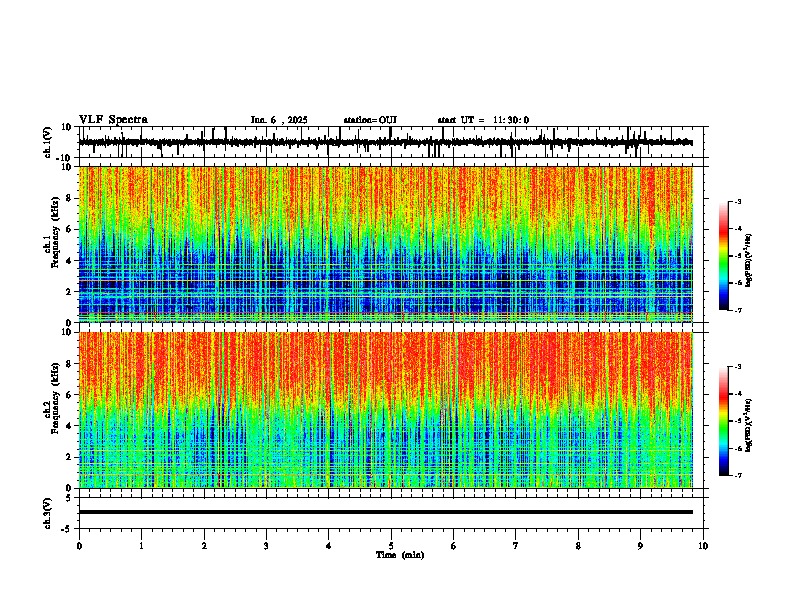Click the '5' tick on ch.3(V) axis
Viewport: 792px width, 612px height.
coord(70,497)
